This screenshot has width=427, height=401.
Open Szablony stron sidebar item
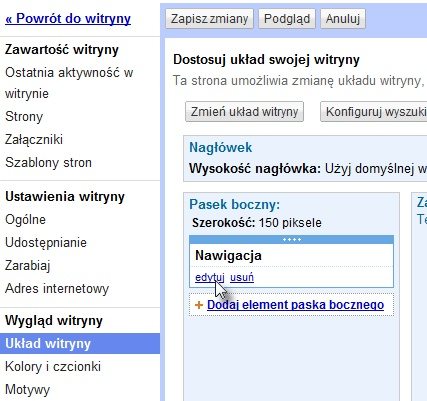click(x=48, y=163)
